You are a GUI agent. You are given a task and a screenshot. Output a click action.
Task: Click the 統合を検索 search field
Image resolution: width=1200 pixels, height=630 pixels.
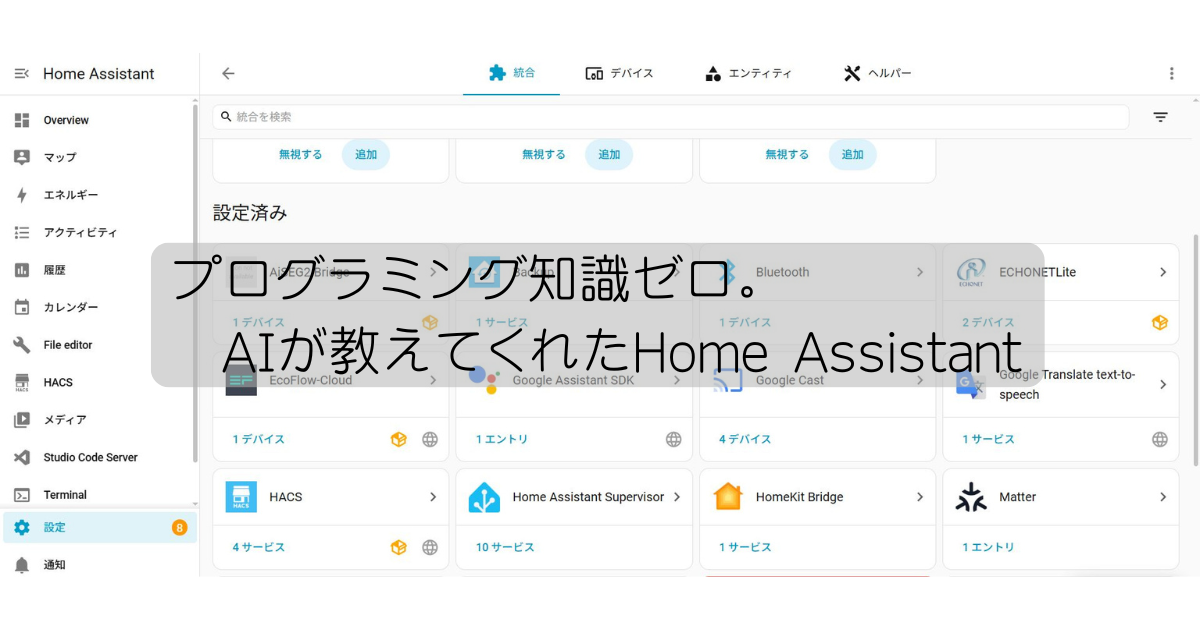671,117
